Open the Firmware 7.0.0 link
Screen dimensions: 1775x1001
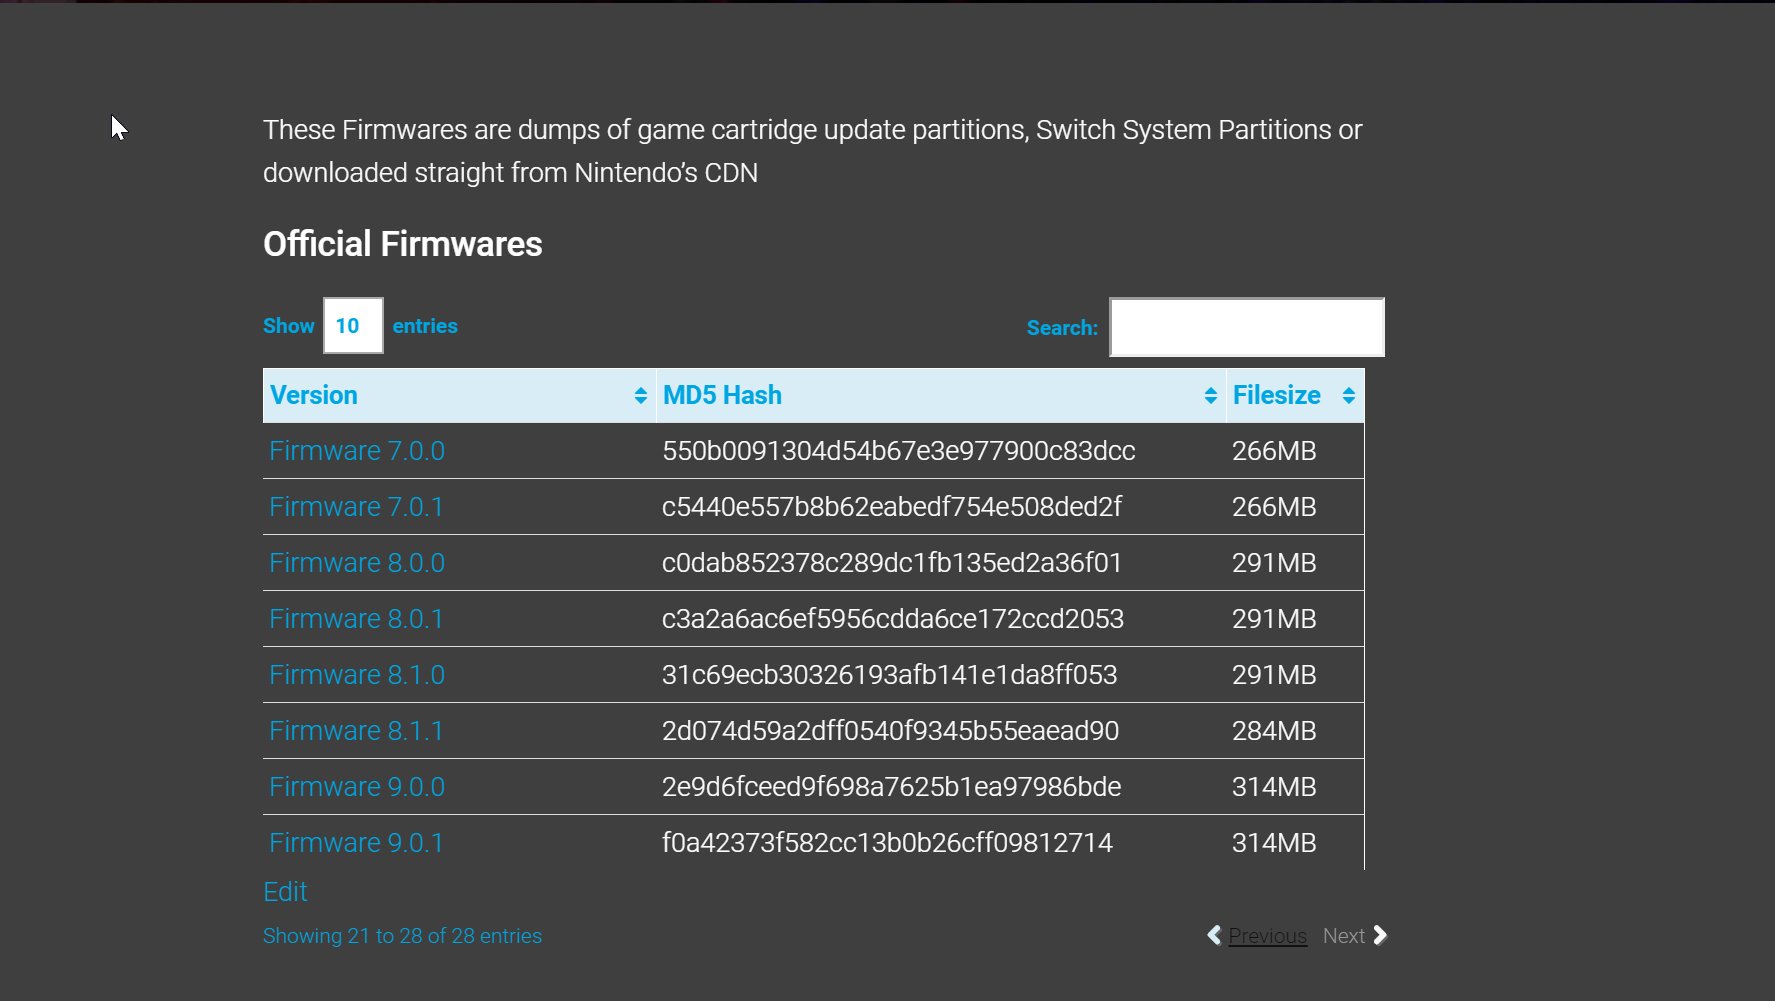click(x=357, y=451)
